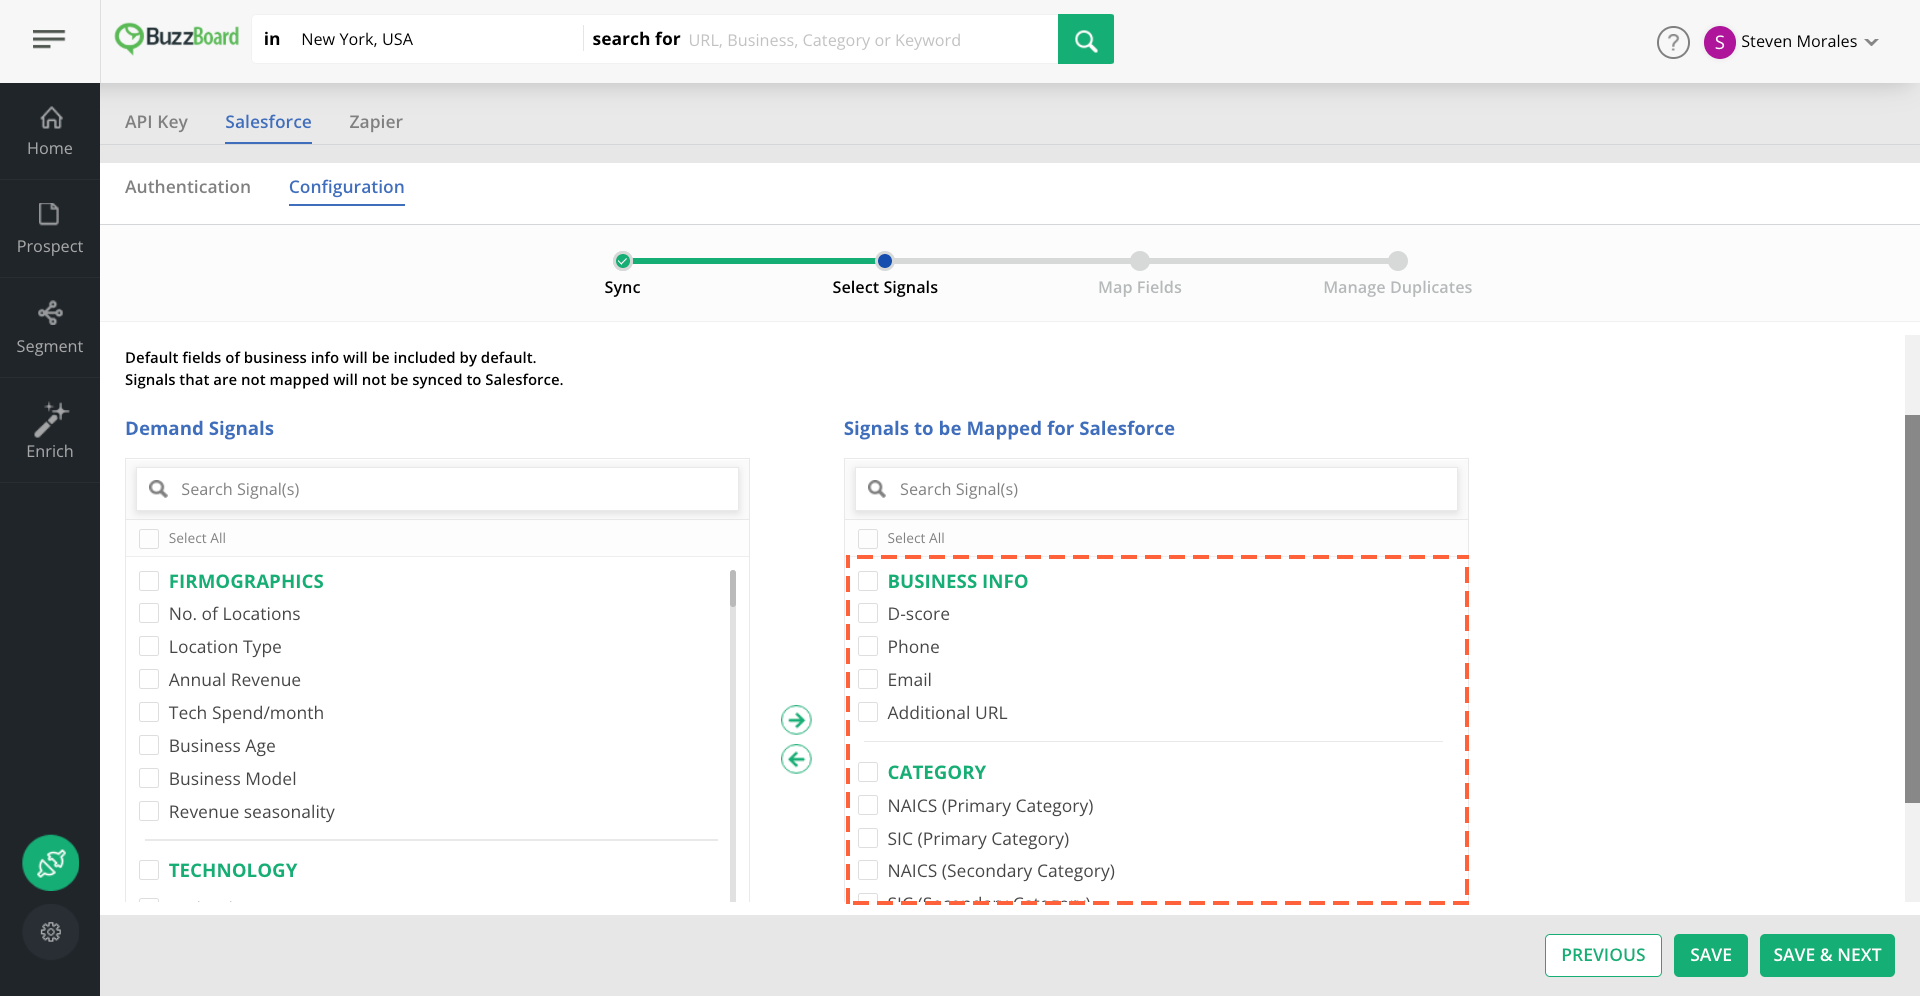Jump to the Sync step marker
The height and width of the screenshot is (996, 1920).
click(623, 261)
